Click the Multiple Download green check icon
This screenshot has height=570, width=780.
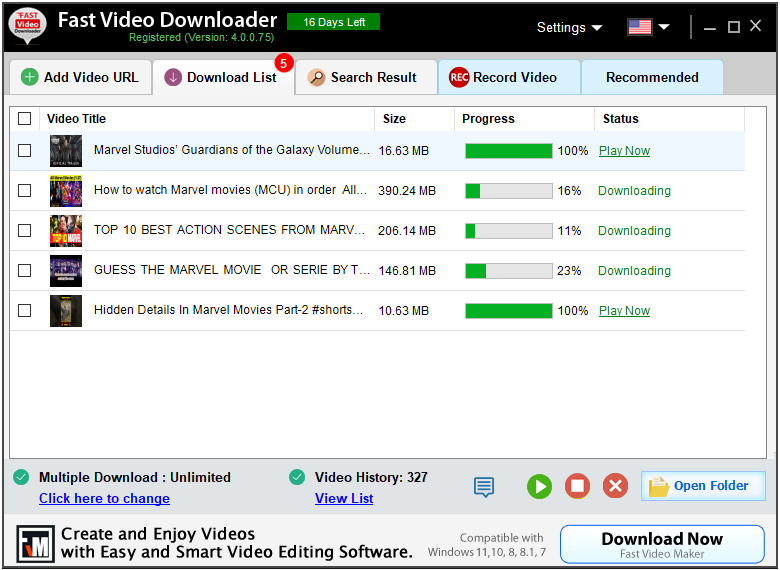pos(21,477)
